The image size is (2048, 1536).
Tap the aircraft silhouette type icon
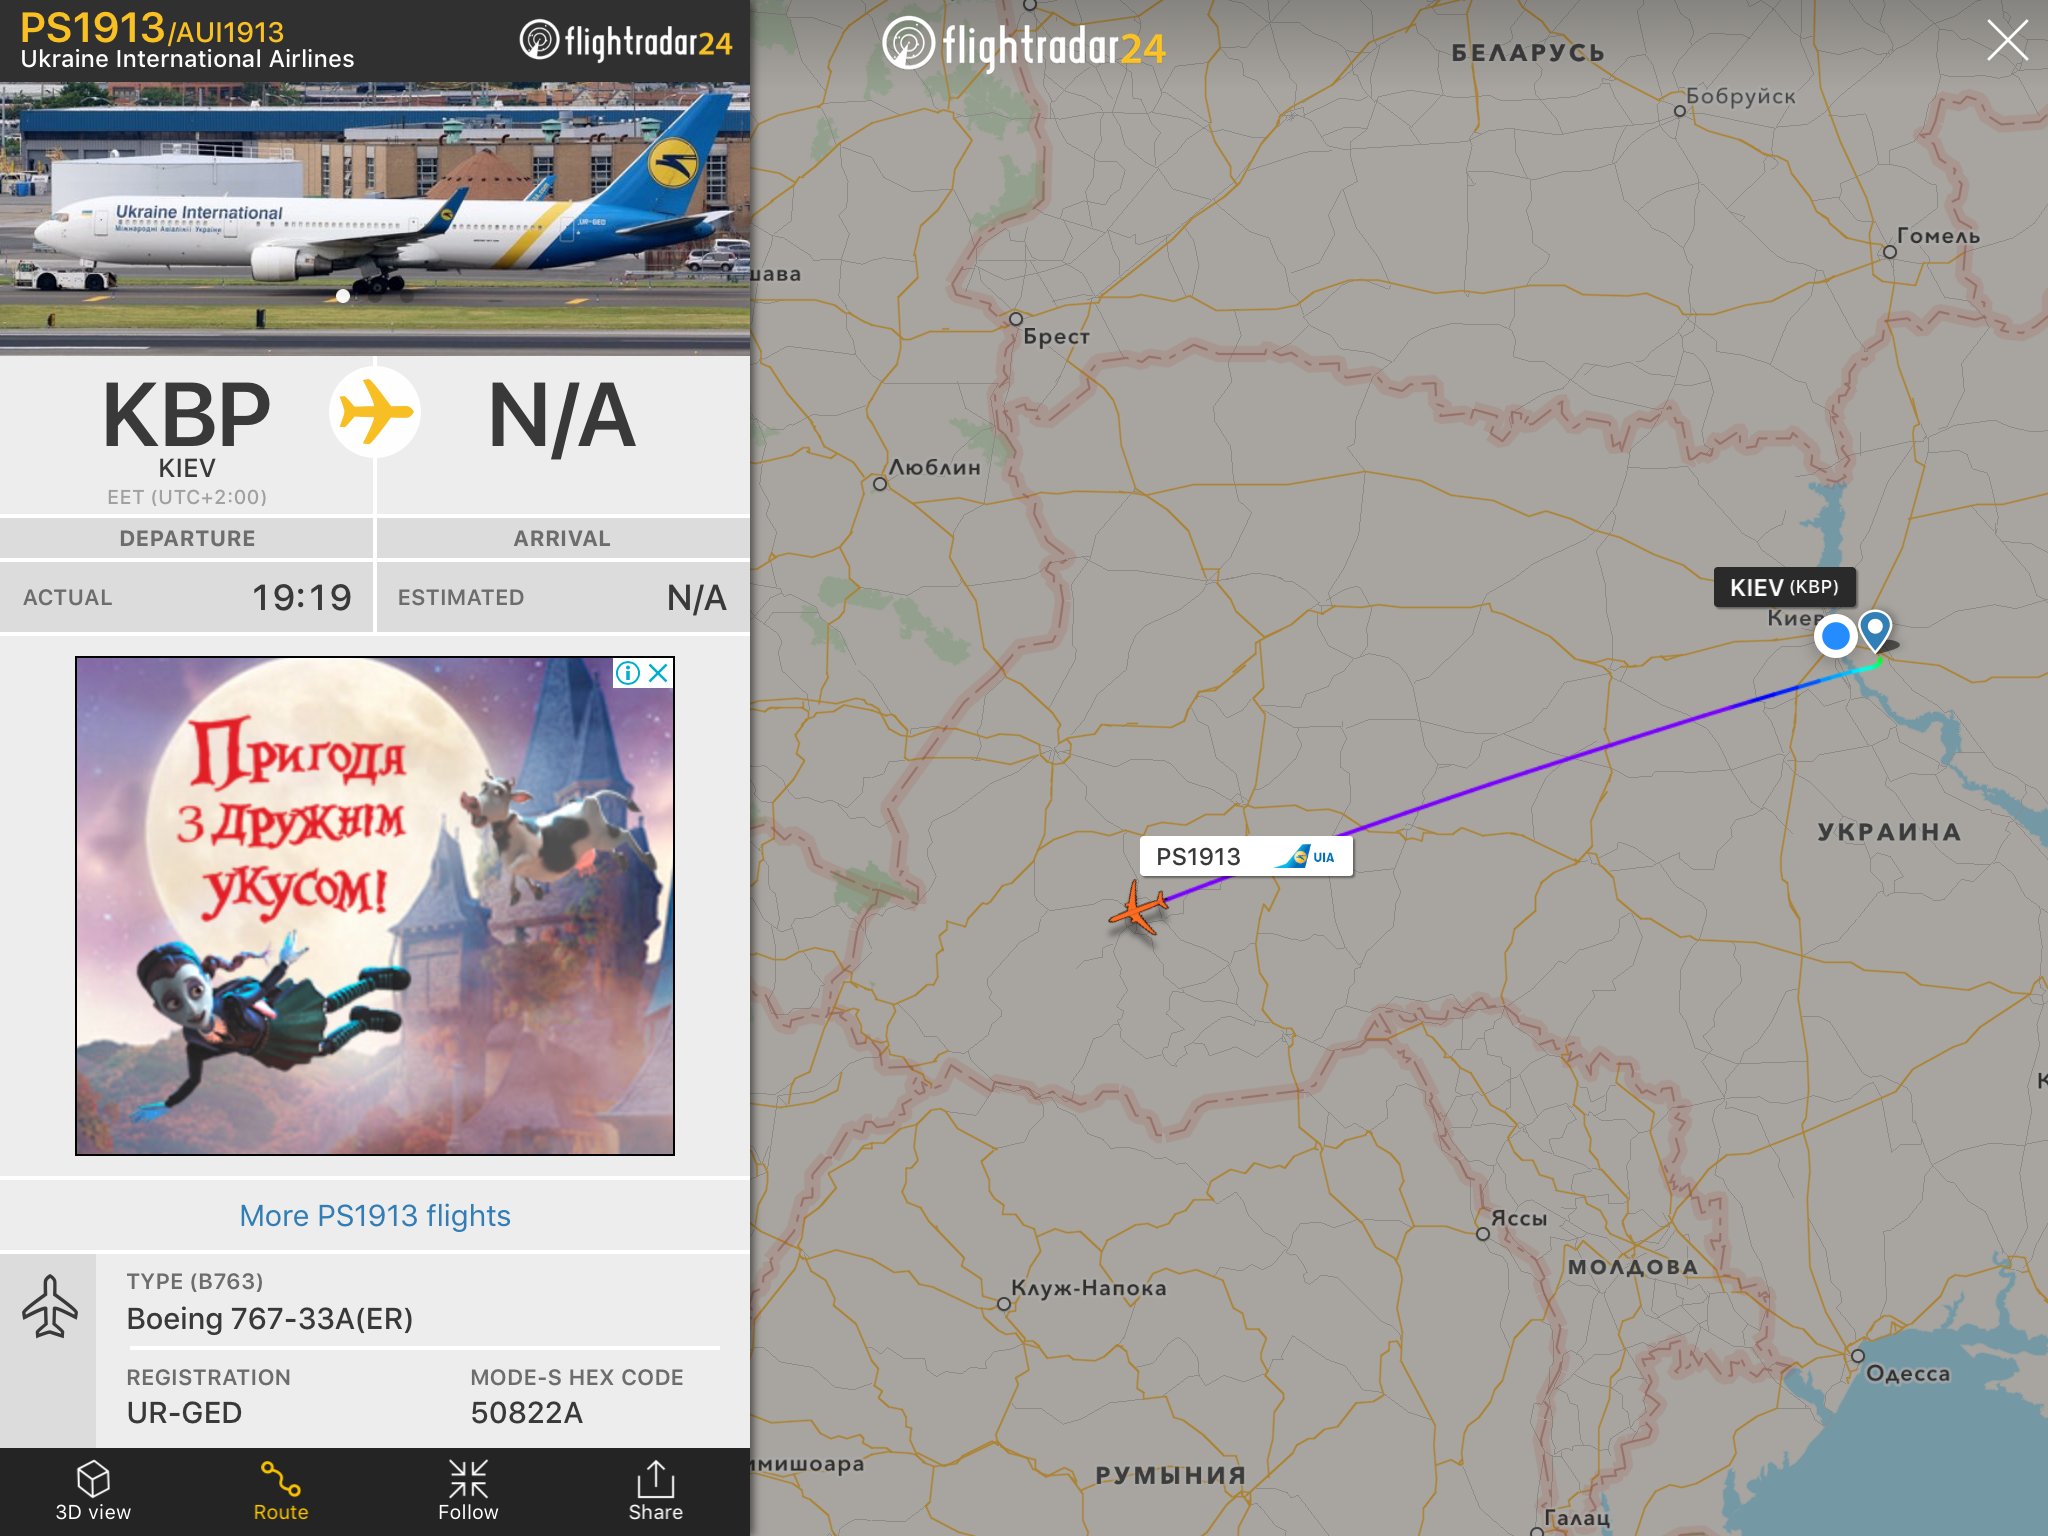pos(49,1307)
